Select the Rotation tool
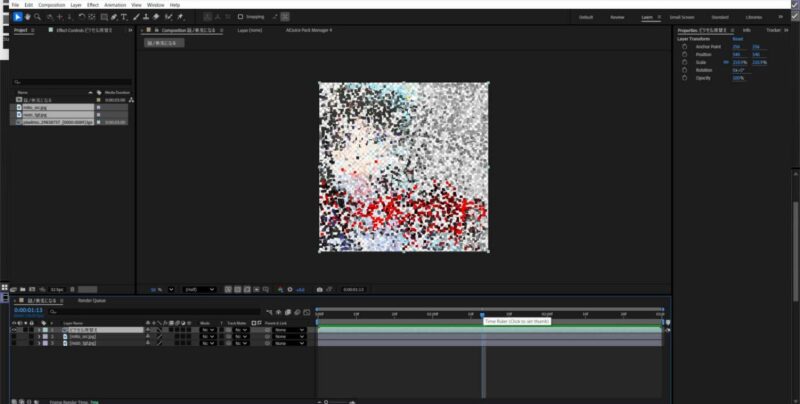800x404 pixels. click(x=81, y=17)
